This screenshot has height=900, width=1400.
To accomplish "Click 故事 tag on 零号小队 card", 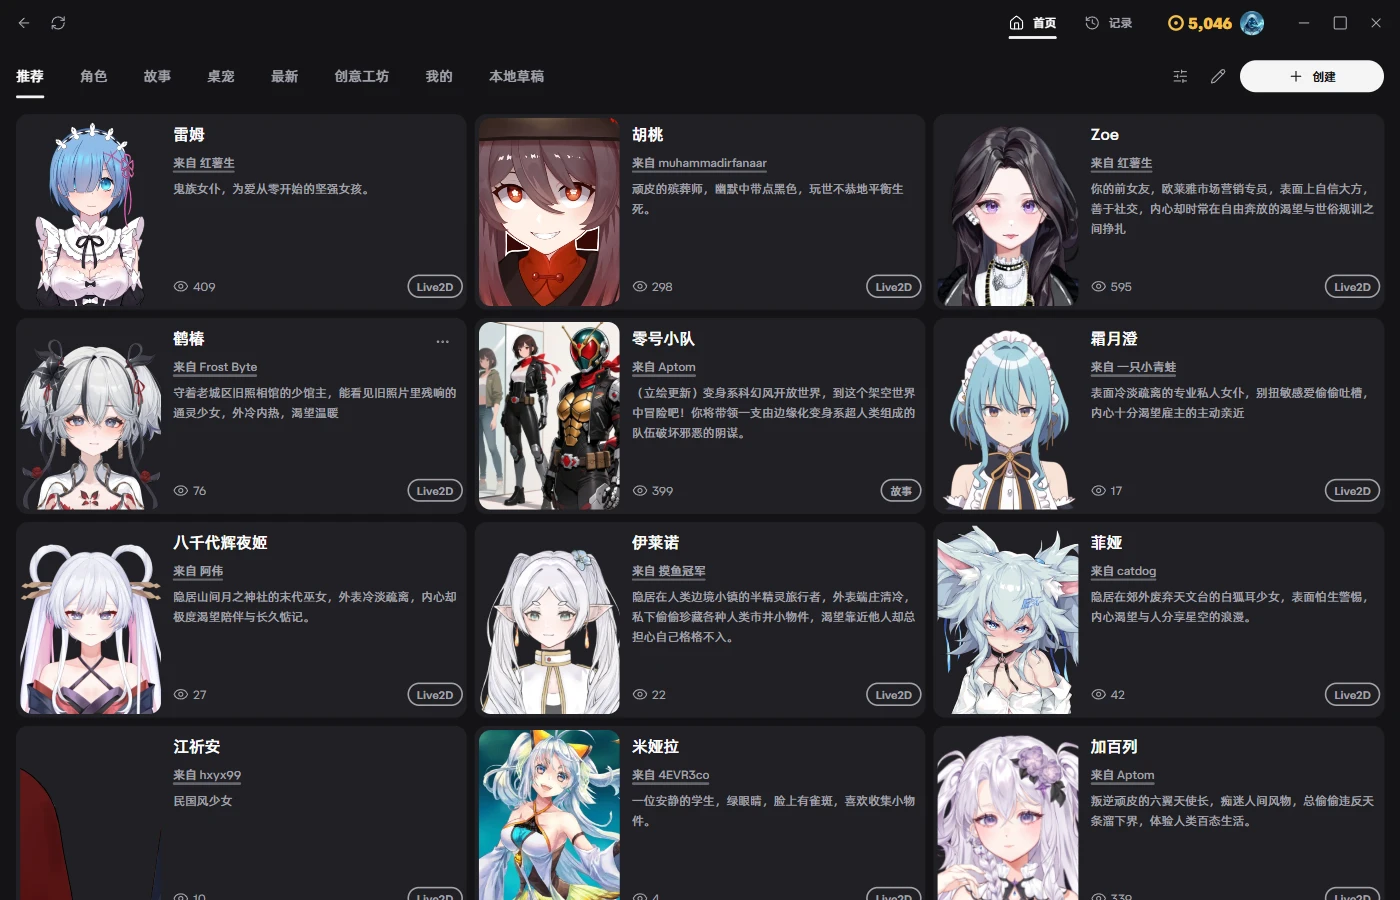I will (901, 491).
